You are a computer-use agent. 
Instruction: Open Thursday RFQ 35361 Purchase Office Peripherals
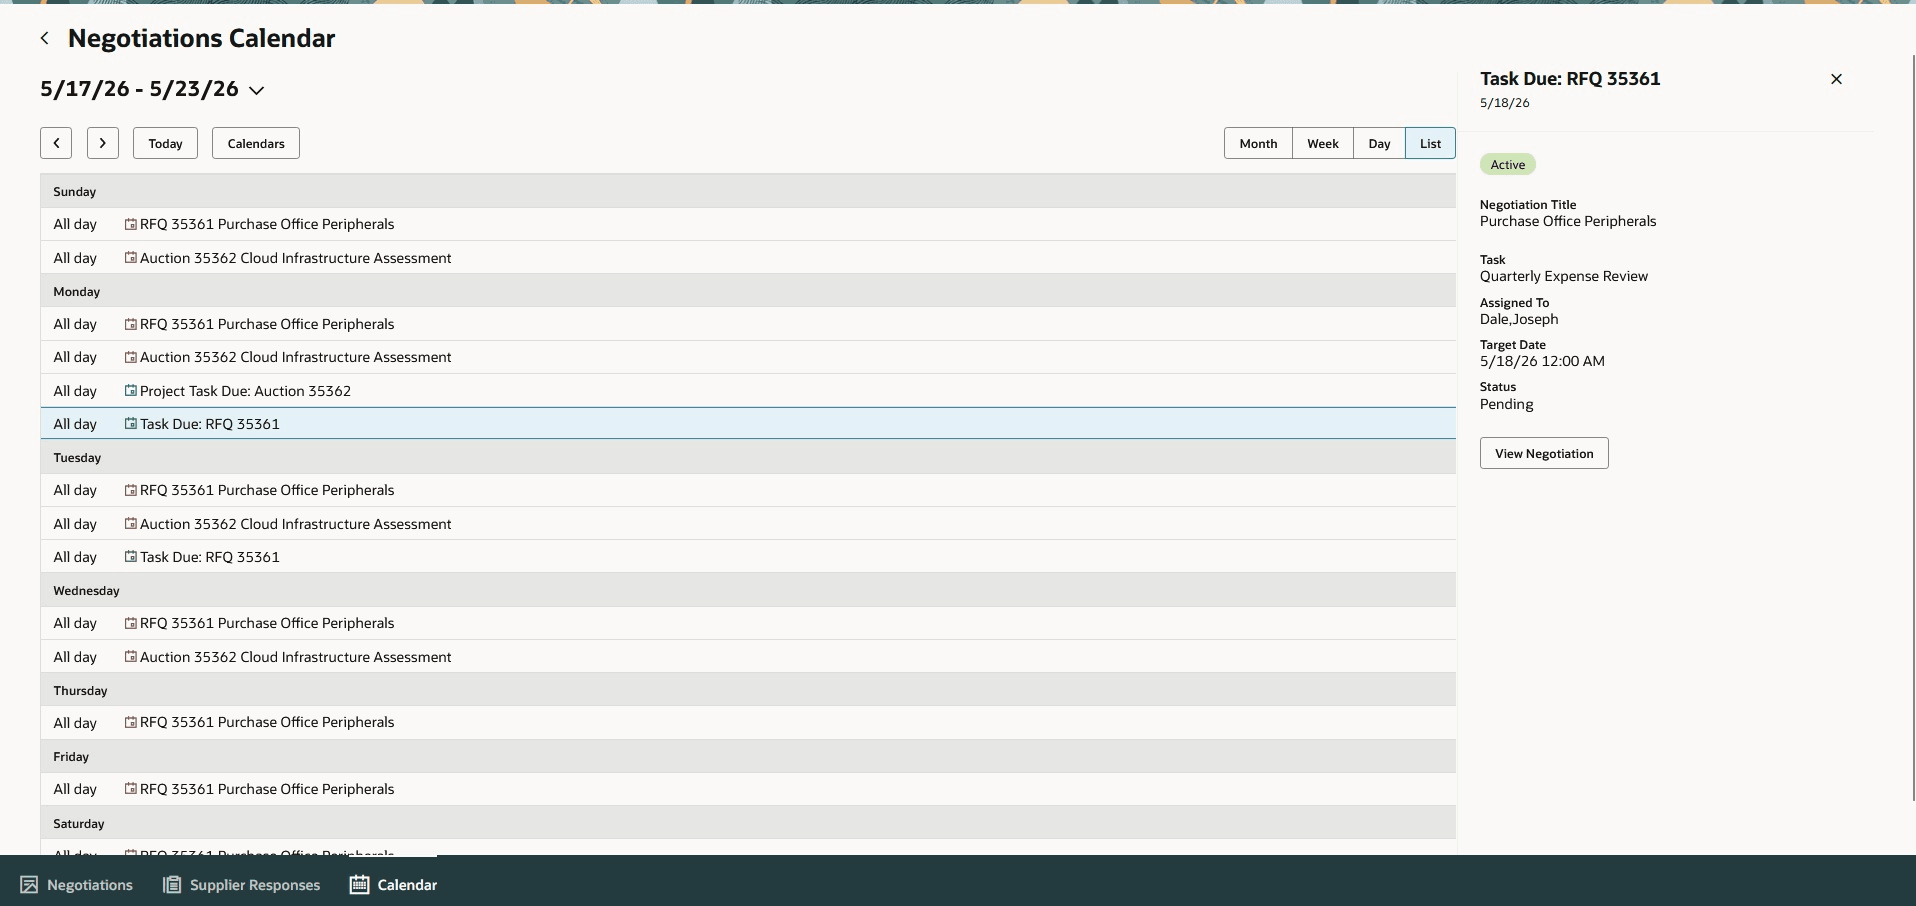[x=748, y=722]
